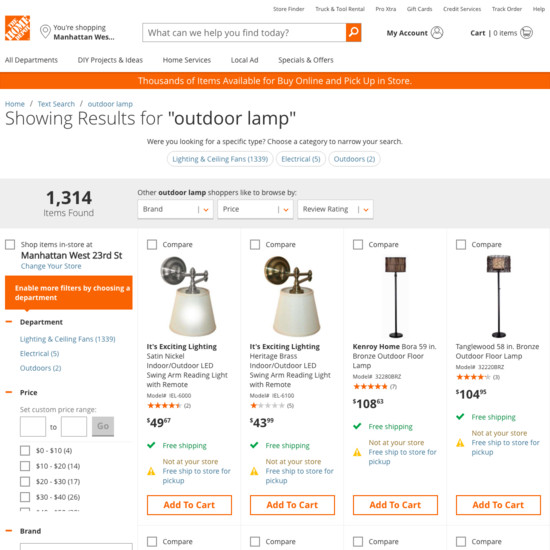Check the Shop items in-store checkbox
This screenshot has width=550, height=550.
tap(10, 244)
